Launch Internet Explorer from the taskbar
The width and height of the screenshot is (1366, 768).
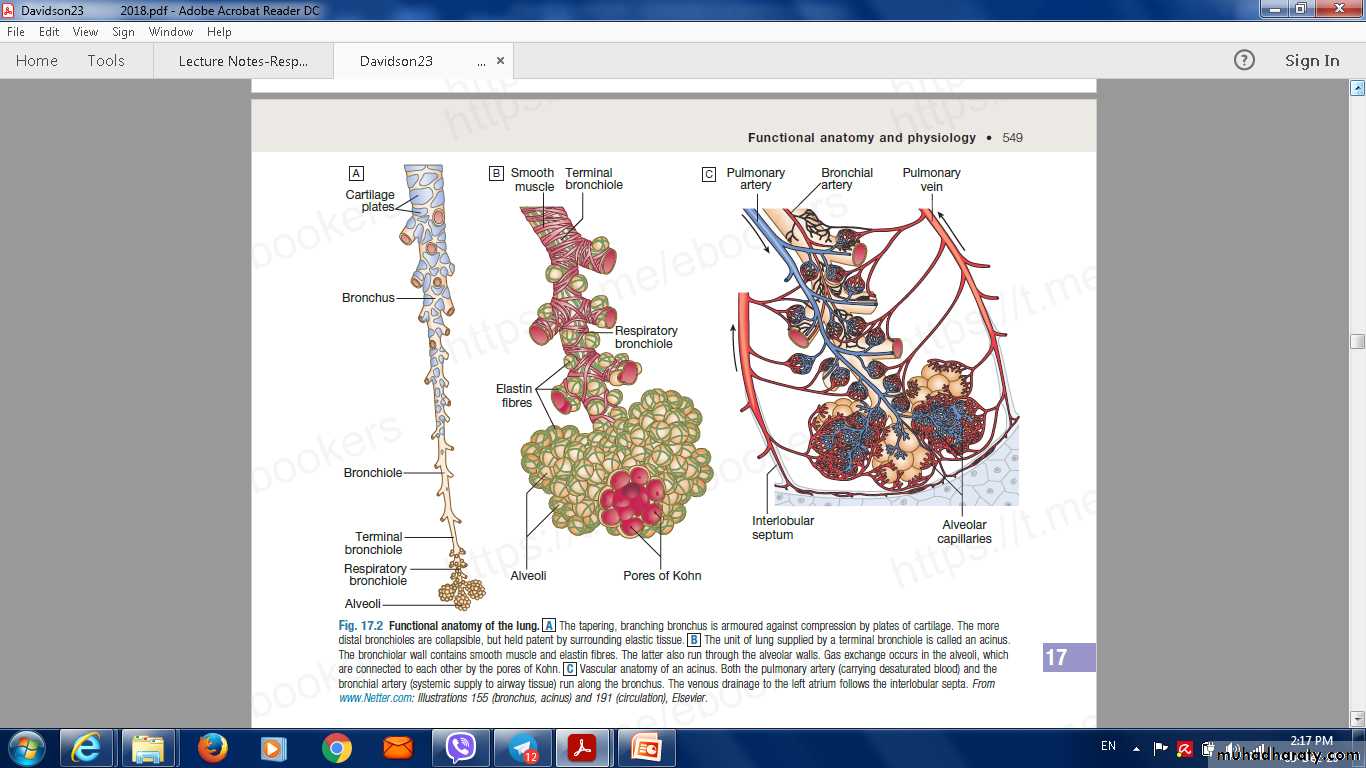tap(87, 748)
